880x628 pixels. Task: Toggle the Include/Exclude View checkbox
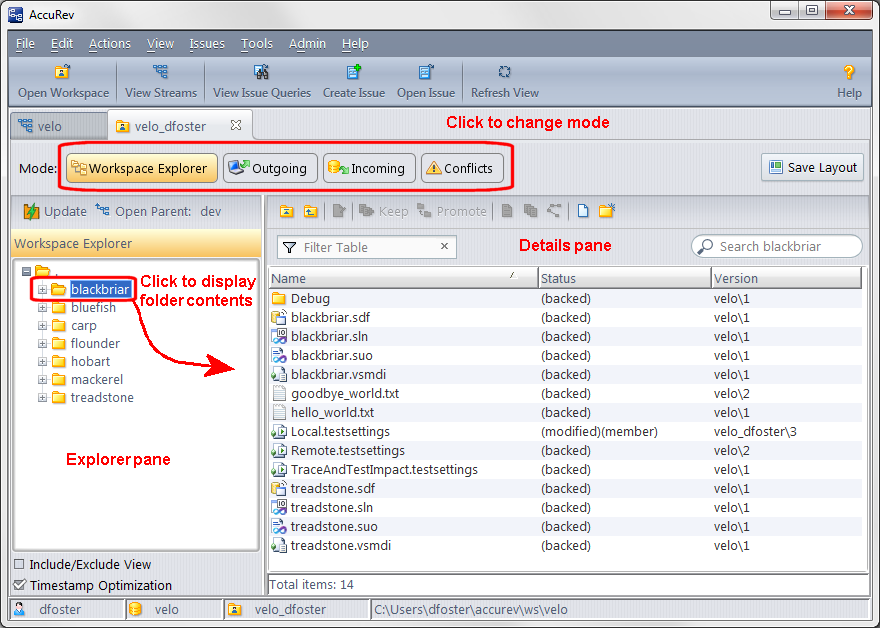20,565
